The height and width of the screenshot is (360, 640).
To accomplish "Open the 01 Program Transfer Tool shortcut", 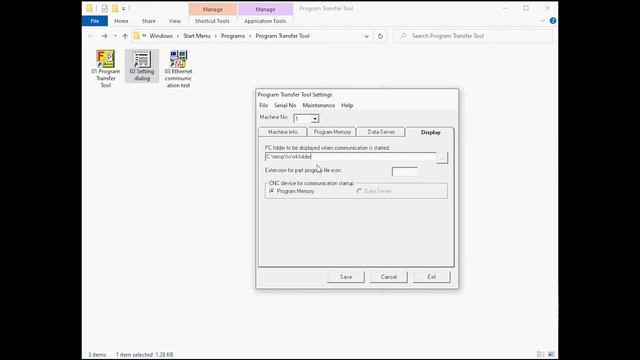I will pyautogui.click(x=106, y=69).
